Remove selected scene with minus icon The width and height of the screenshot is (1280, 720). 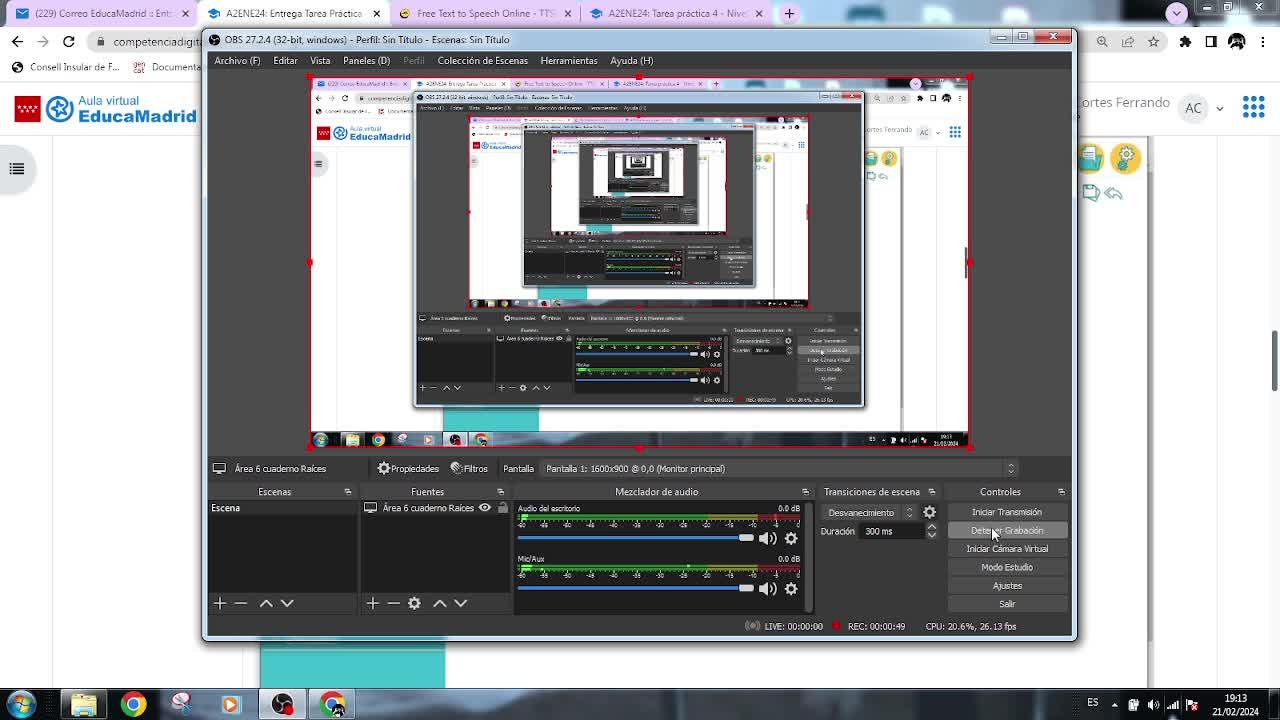(241, 603)
